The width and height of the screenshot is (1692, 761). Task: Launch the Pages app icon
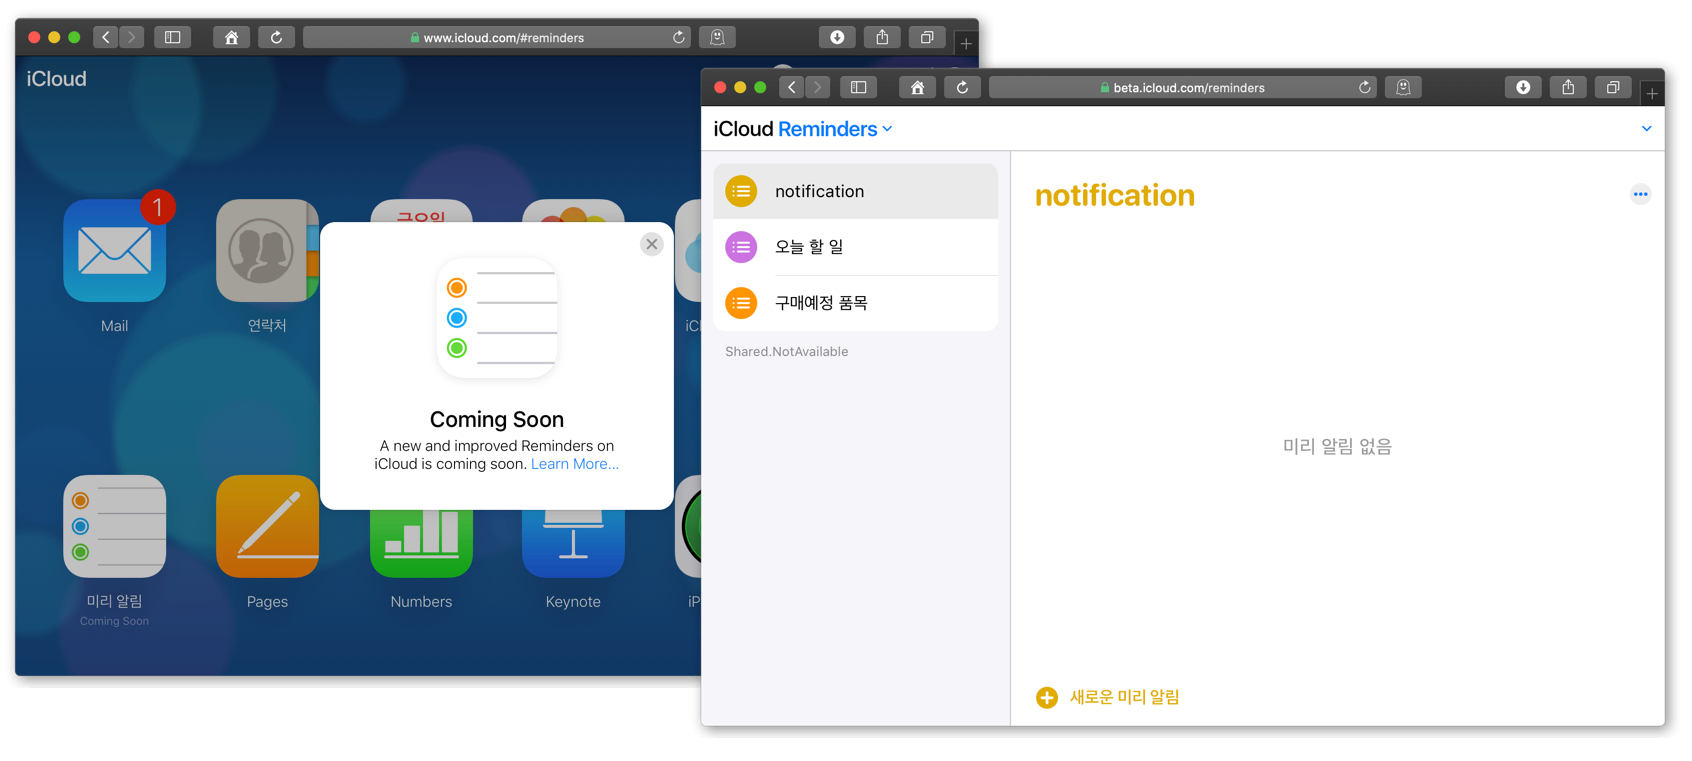pyautogui.click(x=267, y=526)
